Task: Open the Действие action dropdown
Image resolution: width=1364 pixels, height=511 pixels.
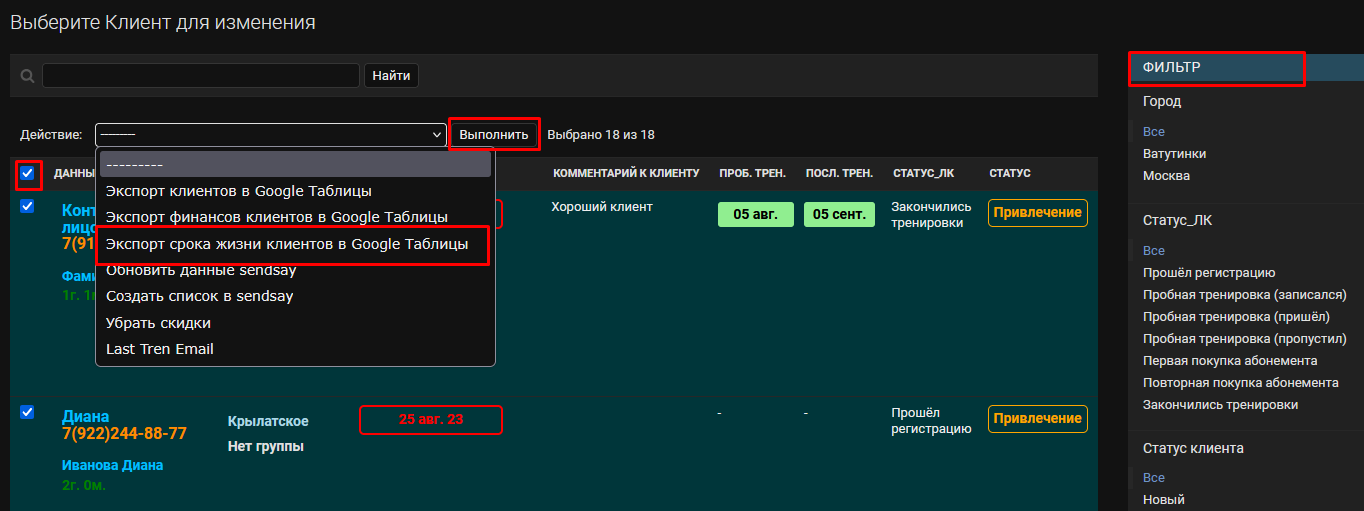Action: [x=270, y=134]
